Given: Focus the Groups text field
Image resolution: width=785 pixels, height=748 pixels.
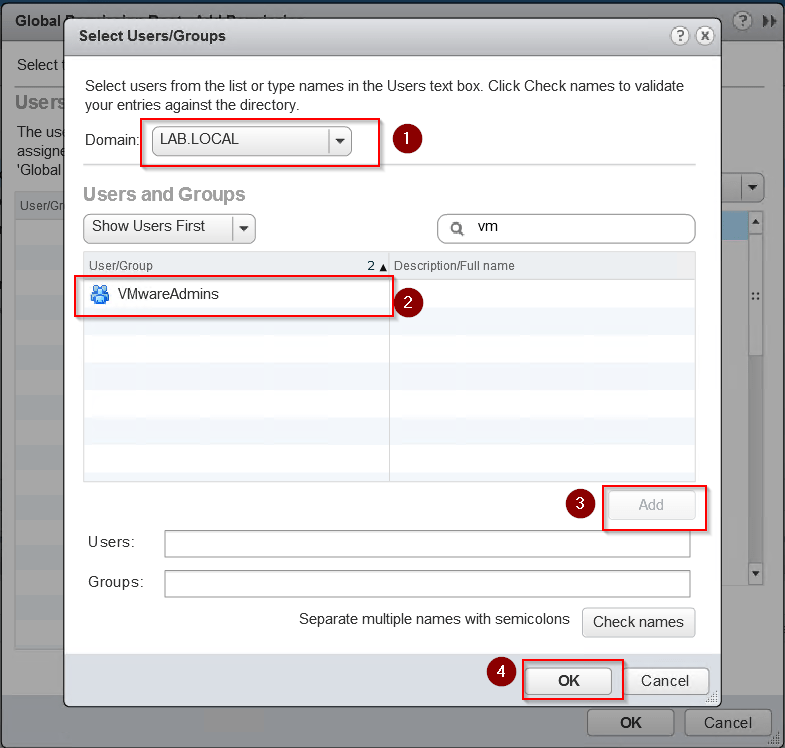Looking at the screenshot, I should 427,583.
